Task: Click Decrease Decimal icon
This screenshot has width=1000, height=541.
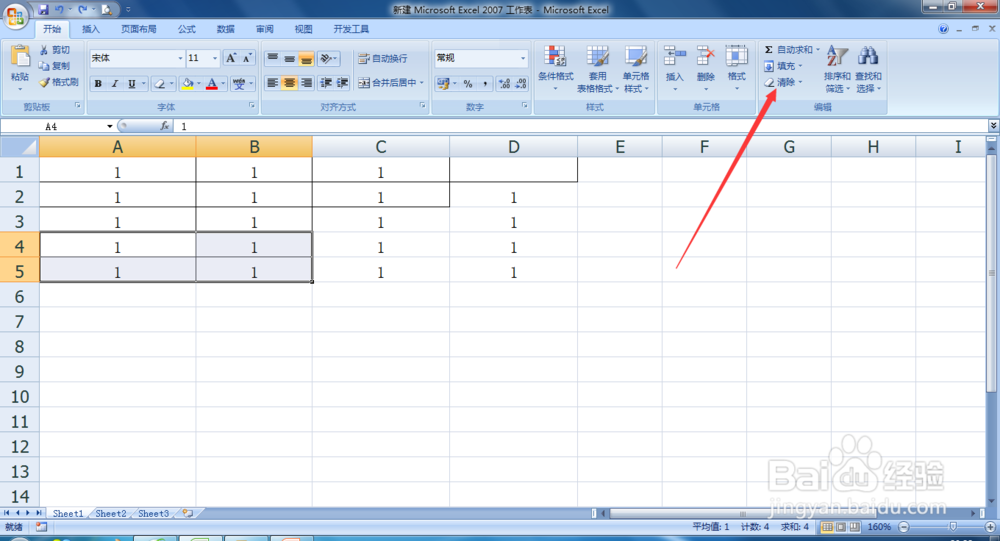Action: [521, 84]
